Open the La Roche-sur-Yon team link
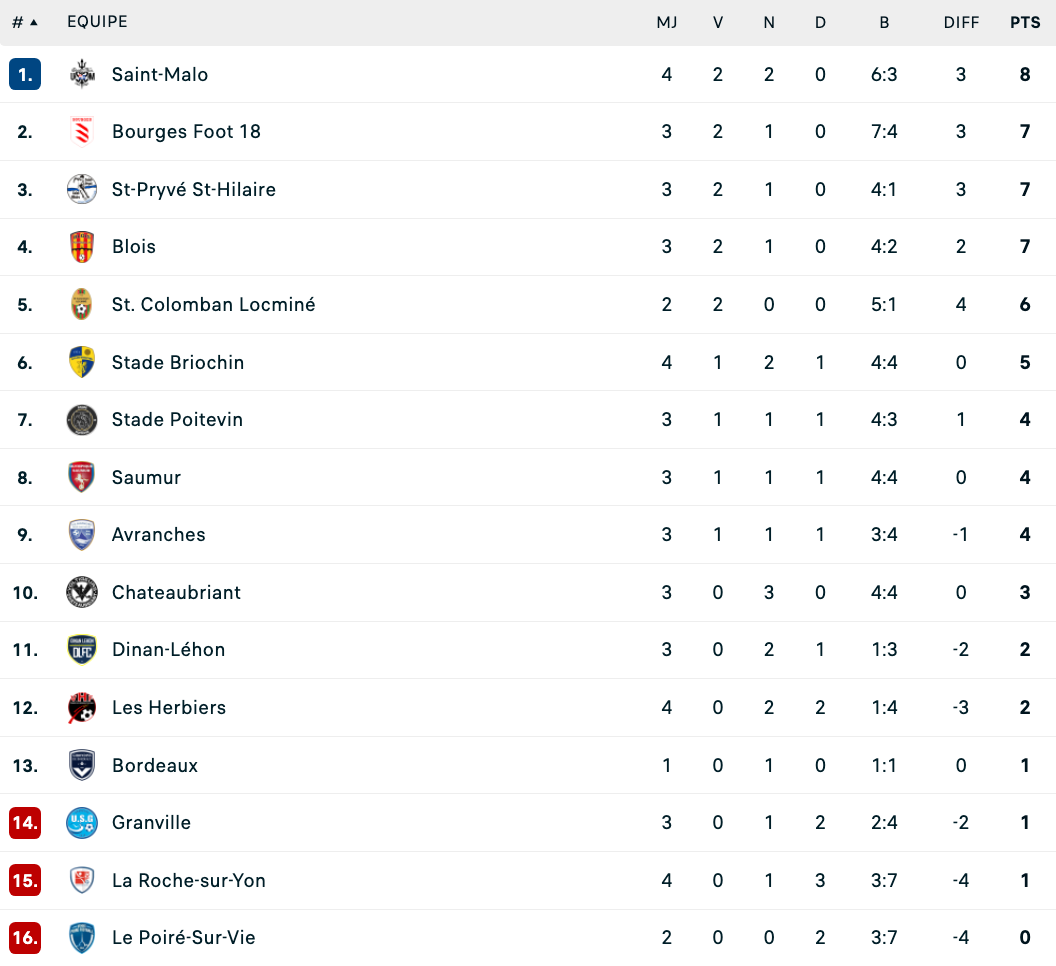 [189, 880]
